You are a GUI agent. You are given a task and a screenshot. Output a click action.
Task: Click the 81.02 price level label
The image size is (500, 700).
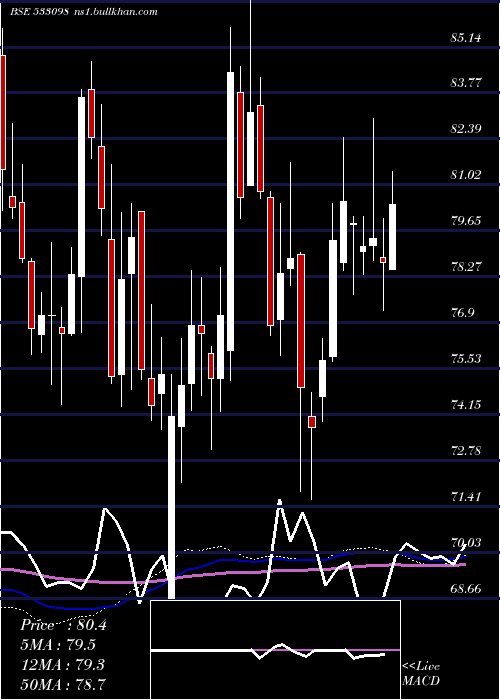tap(466, 175)
